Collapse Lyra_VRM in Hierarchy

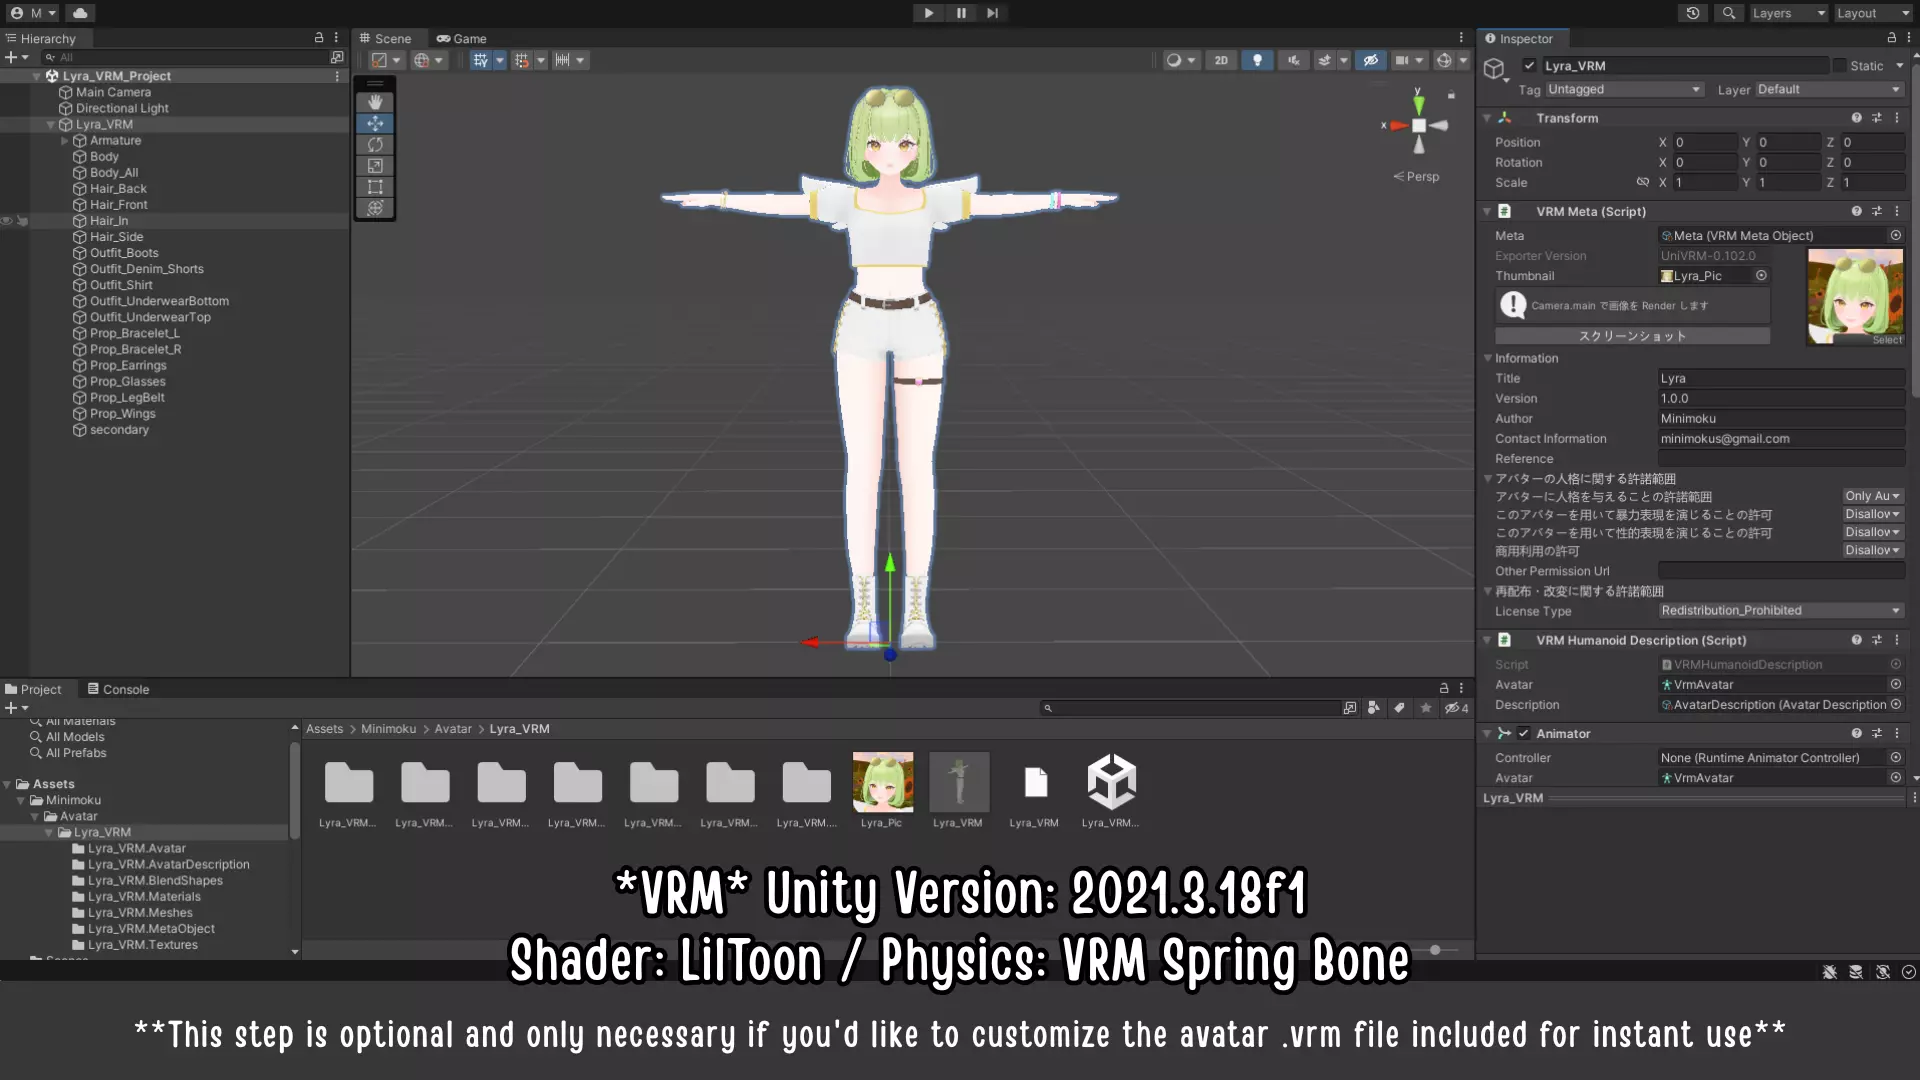coord(51,124)
